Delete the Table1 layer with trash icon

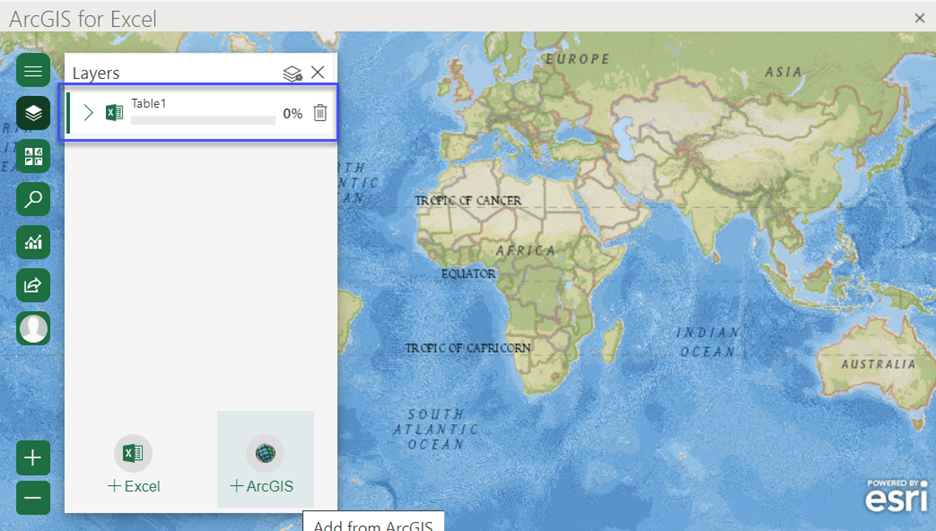tap(320, 112)
